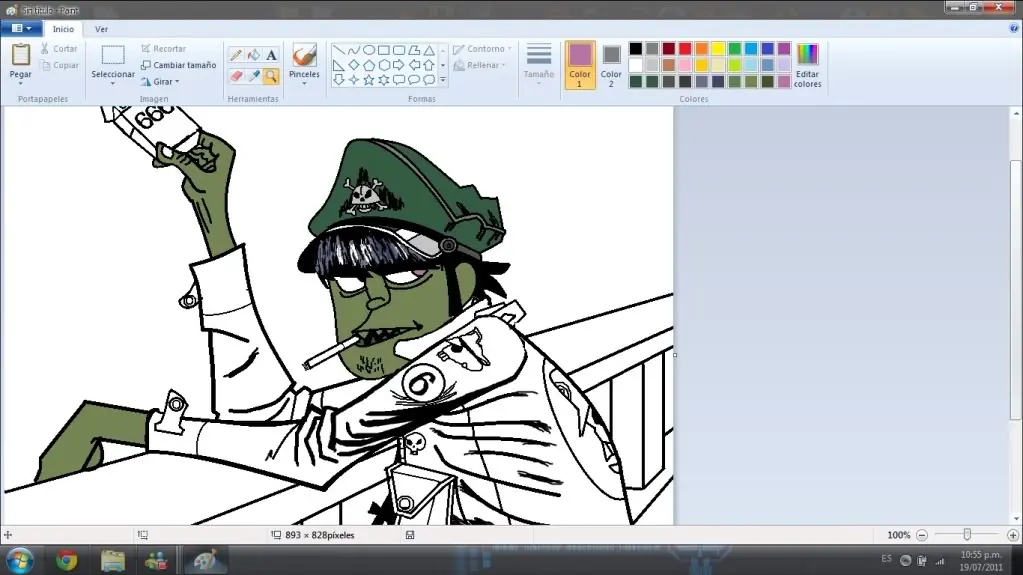Choose the down arrow shape
The image size is (1023, 575).
339,80
